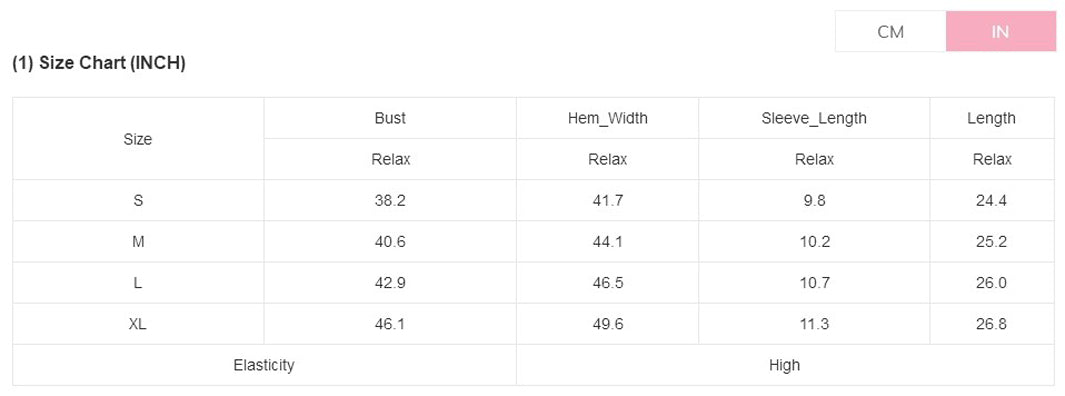Click the Hem_Width column header
The image size is (1065, 396).
[x=608, y=118]
